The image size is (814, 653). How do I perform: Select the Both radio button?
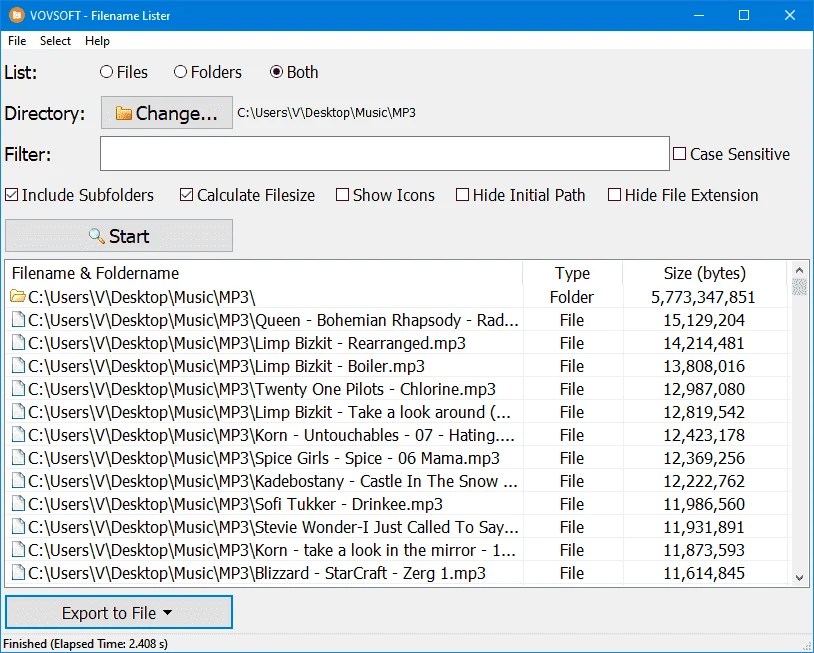coord(276,72)
